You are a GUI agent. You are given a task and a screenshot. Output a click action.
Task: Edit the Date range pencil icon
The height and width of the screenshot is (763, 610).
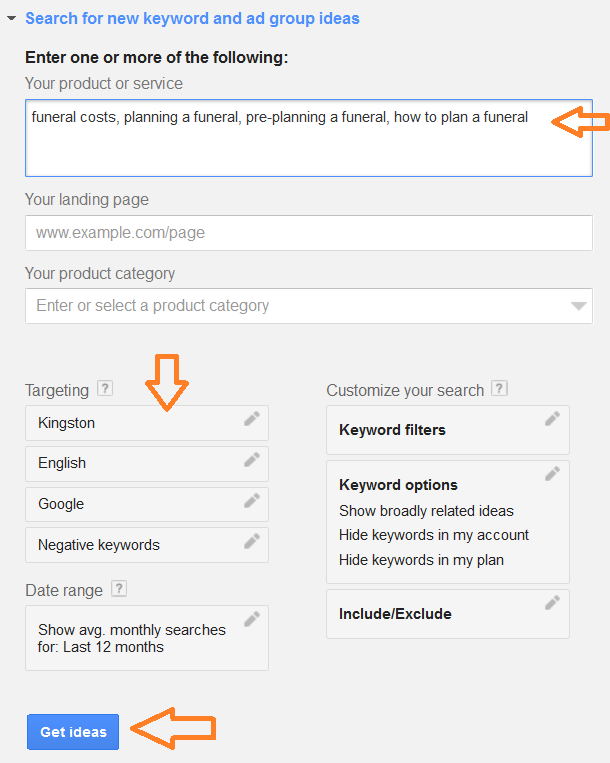click(251, 619)
